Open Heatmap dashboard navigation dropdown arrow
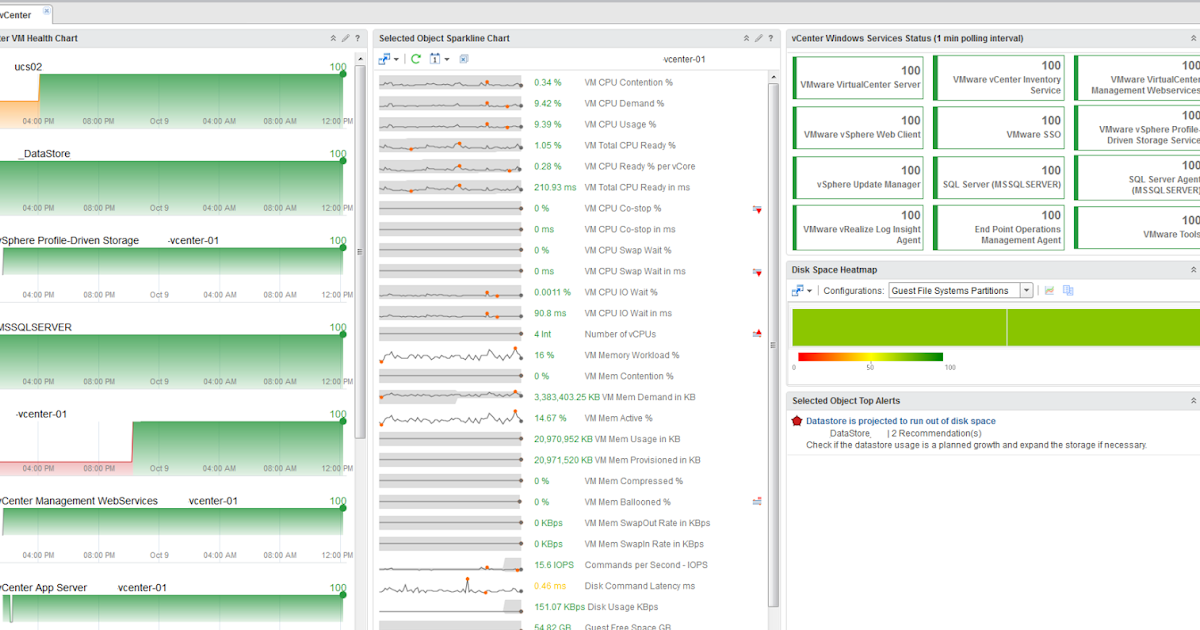1200x630 pixels. click(x=810, y=291)
